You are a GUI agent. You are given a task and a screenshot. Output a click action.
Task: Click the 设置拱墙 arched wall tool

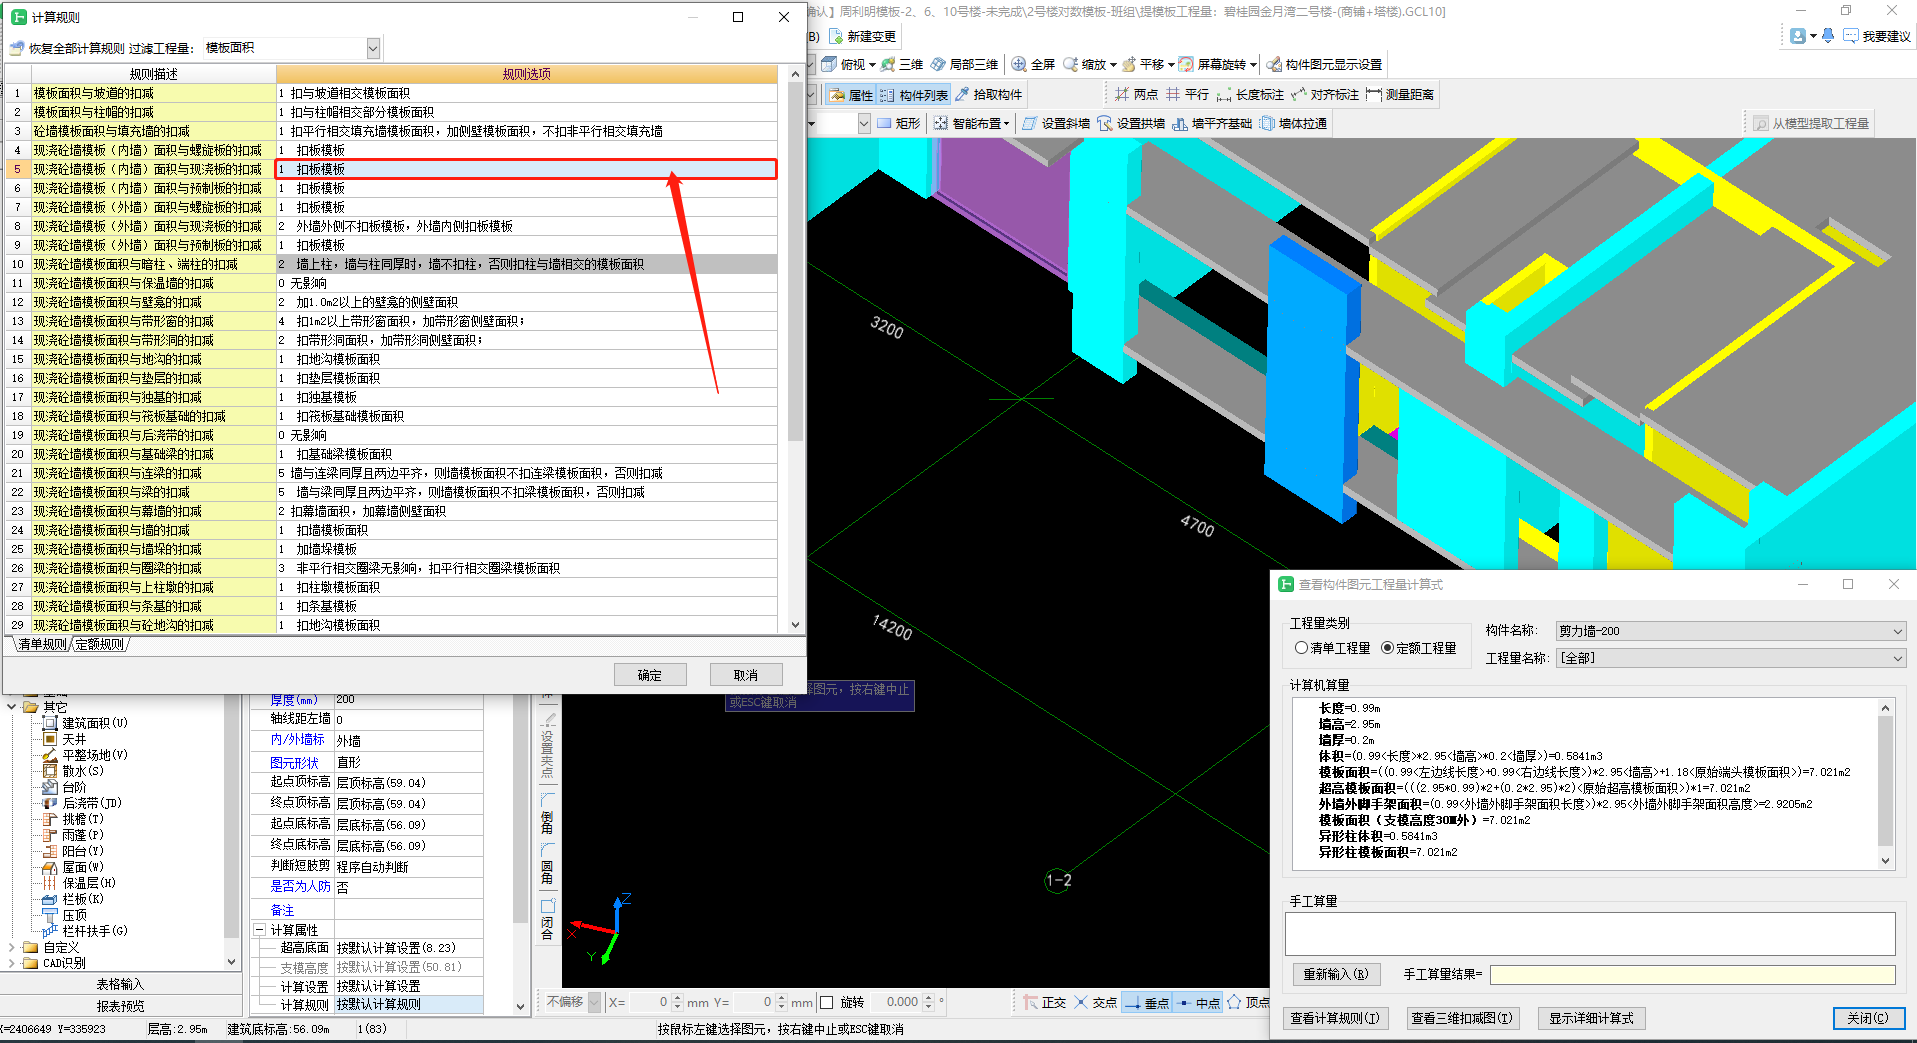point(1131,123)
